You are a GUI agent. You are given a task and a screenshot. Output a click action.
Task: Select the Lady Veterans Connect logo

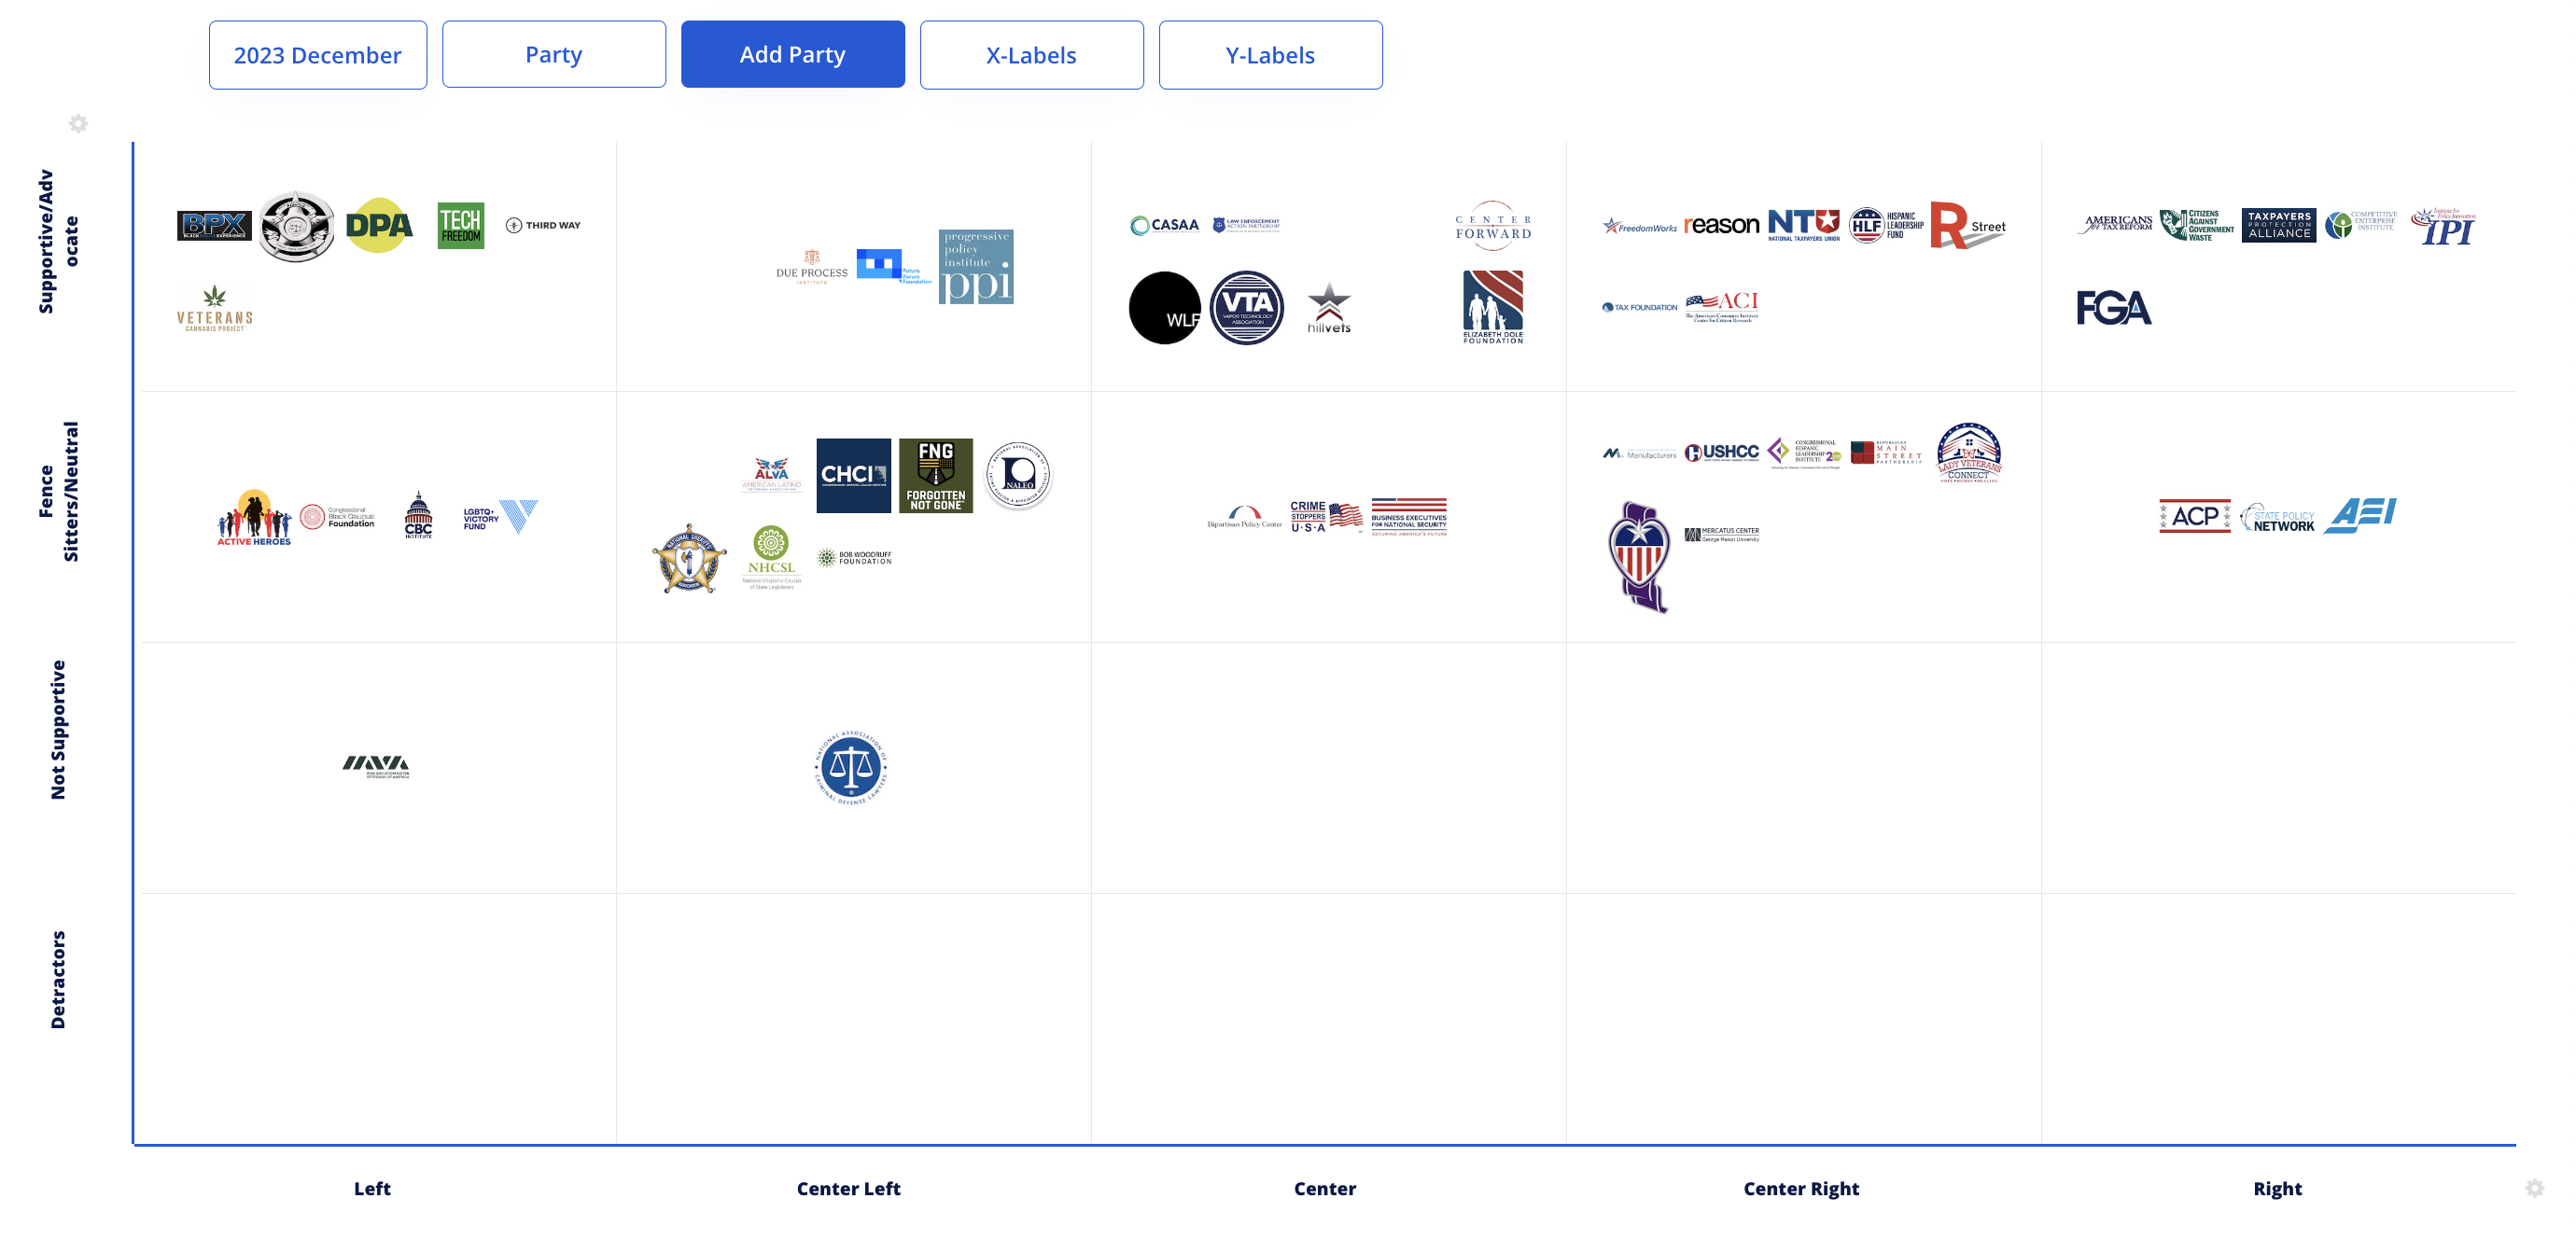tap(1968, 452)
